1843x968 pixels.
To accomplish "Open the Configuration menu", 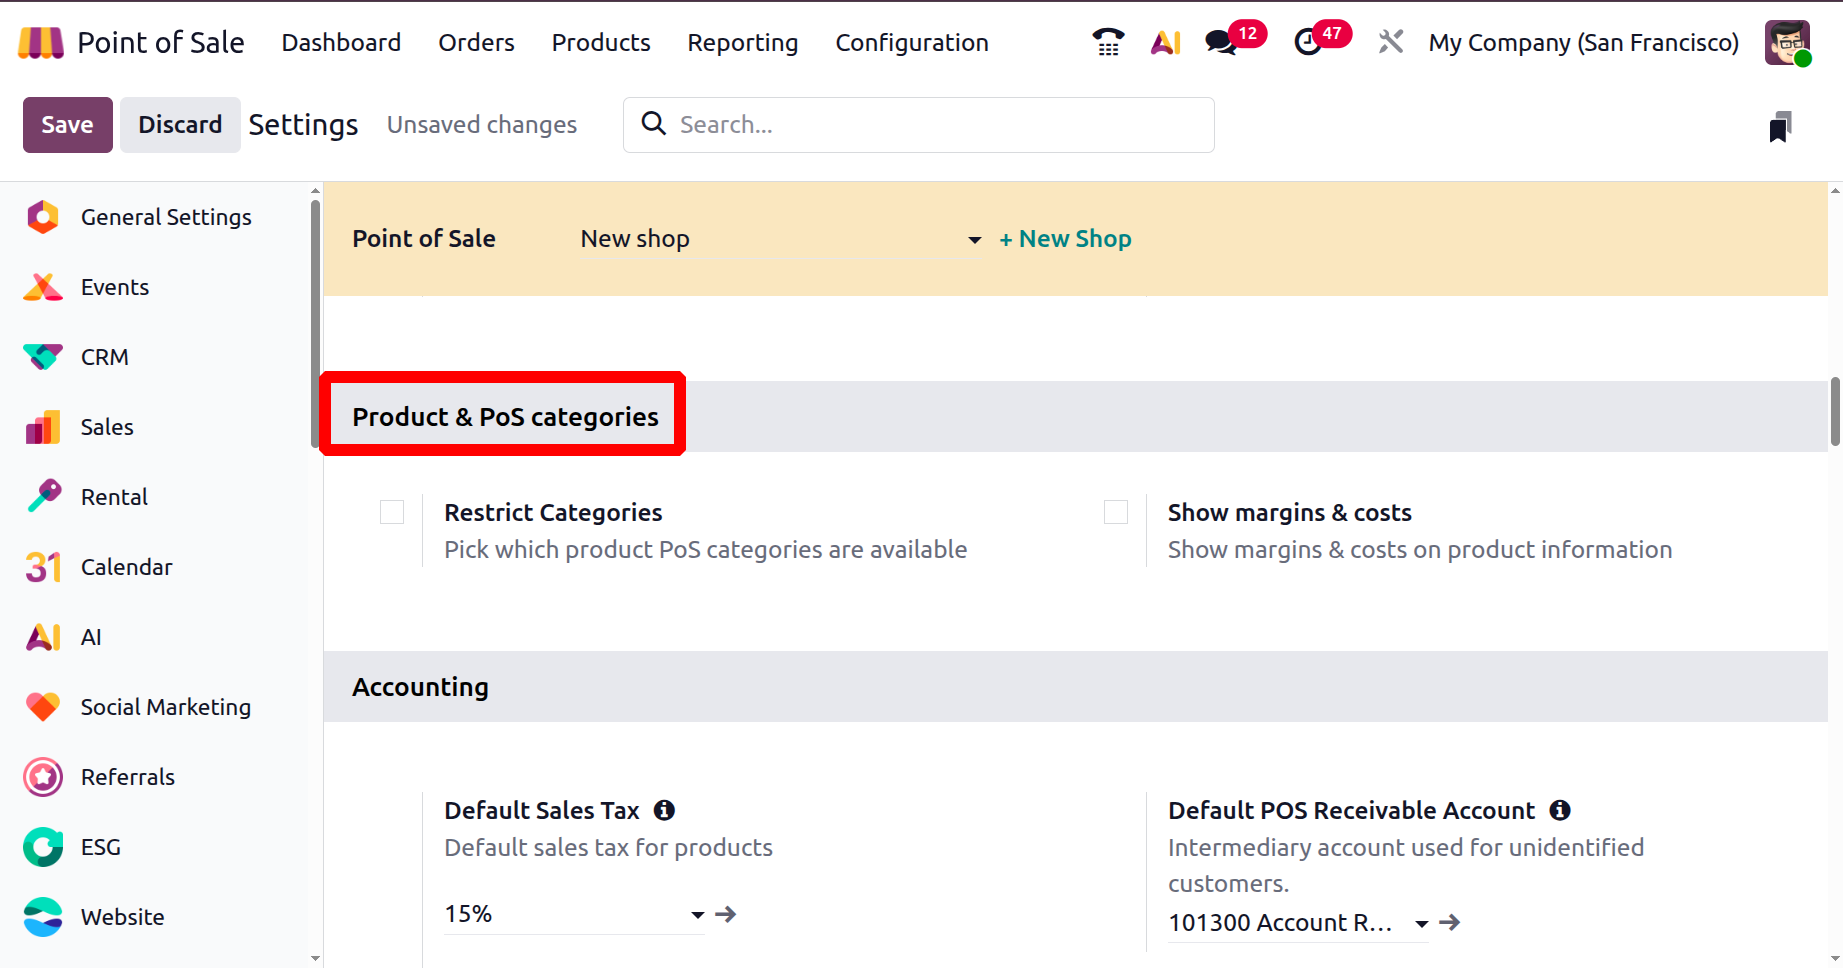I will (911, 43).
